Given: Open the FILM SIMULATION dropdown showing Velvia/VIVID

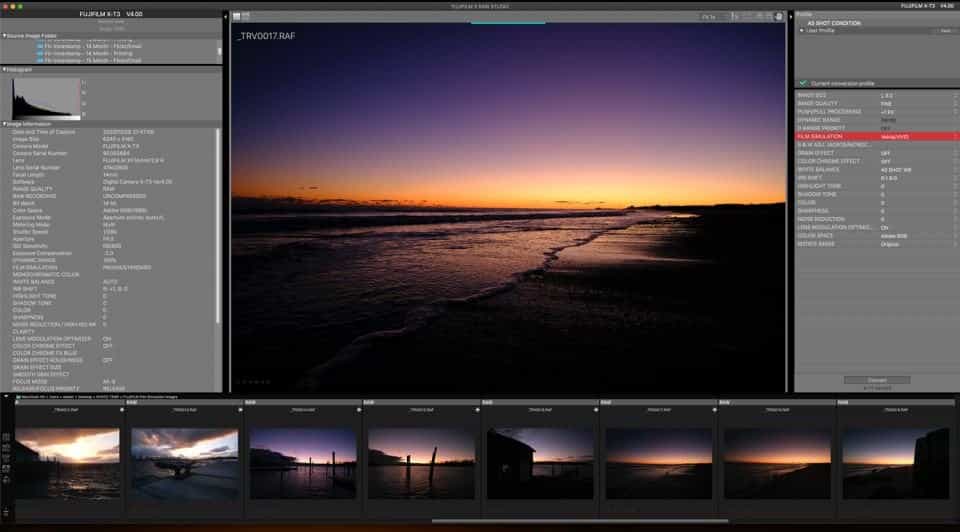Looking at the screenshot, I should [877, 137].
